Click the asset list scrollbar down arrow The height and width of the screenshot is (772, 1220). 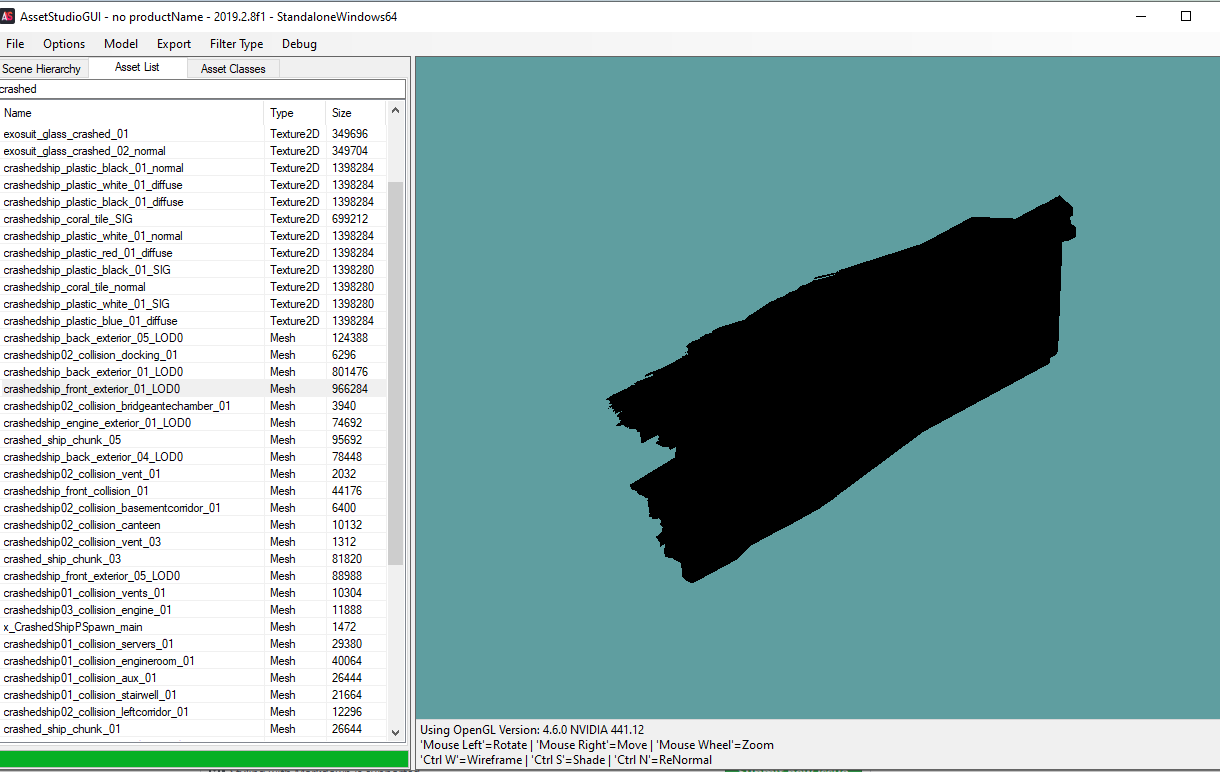395,732
